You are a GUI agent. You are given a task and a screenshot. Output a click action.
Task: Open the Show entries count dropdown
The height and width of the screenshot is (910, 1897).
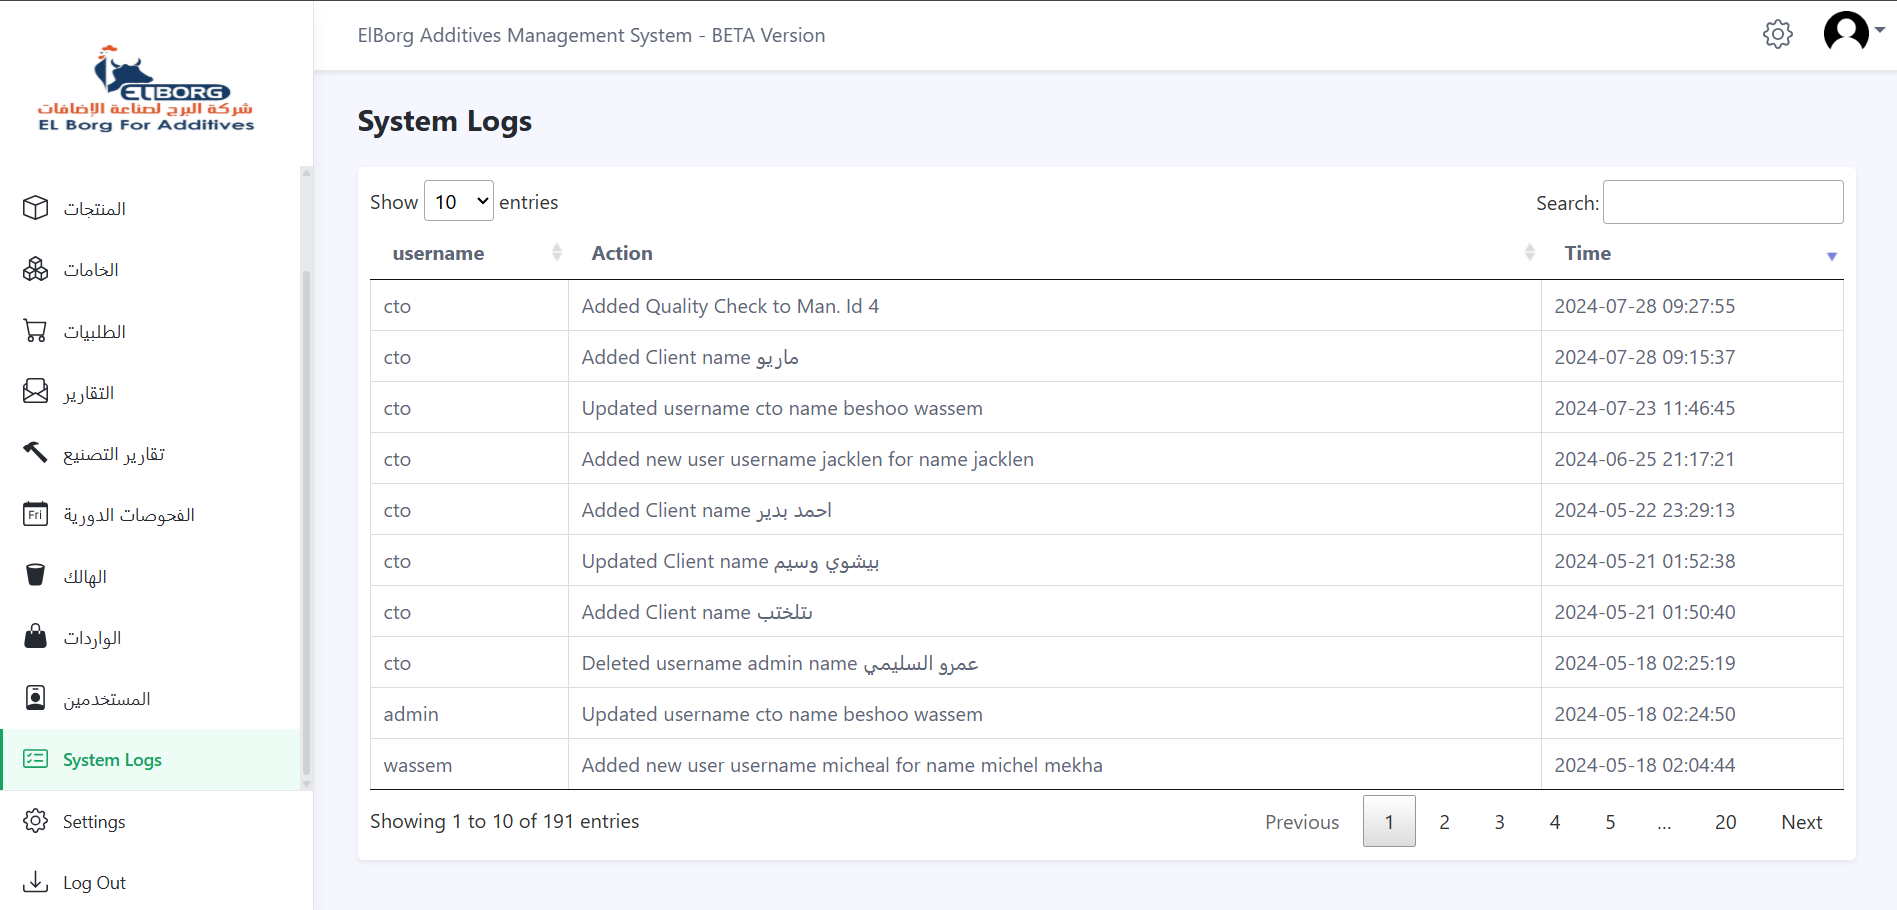tap(459, 202)
